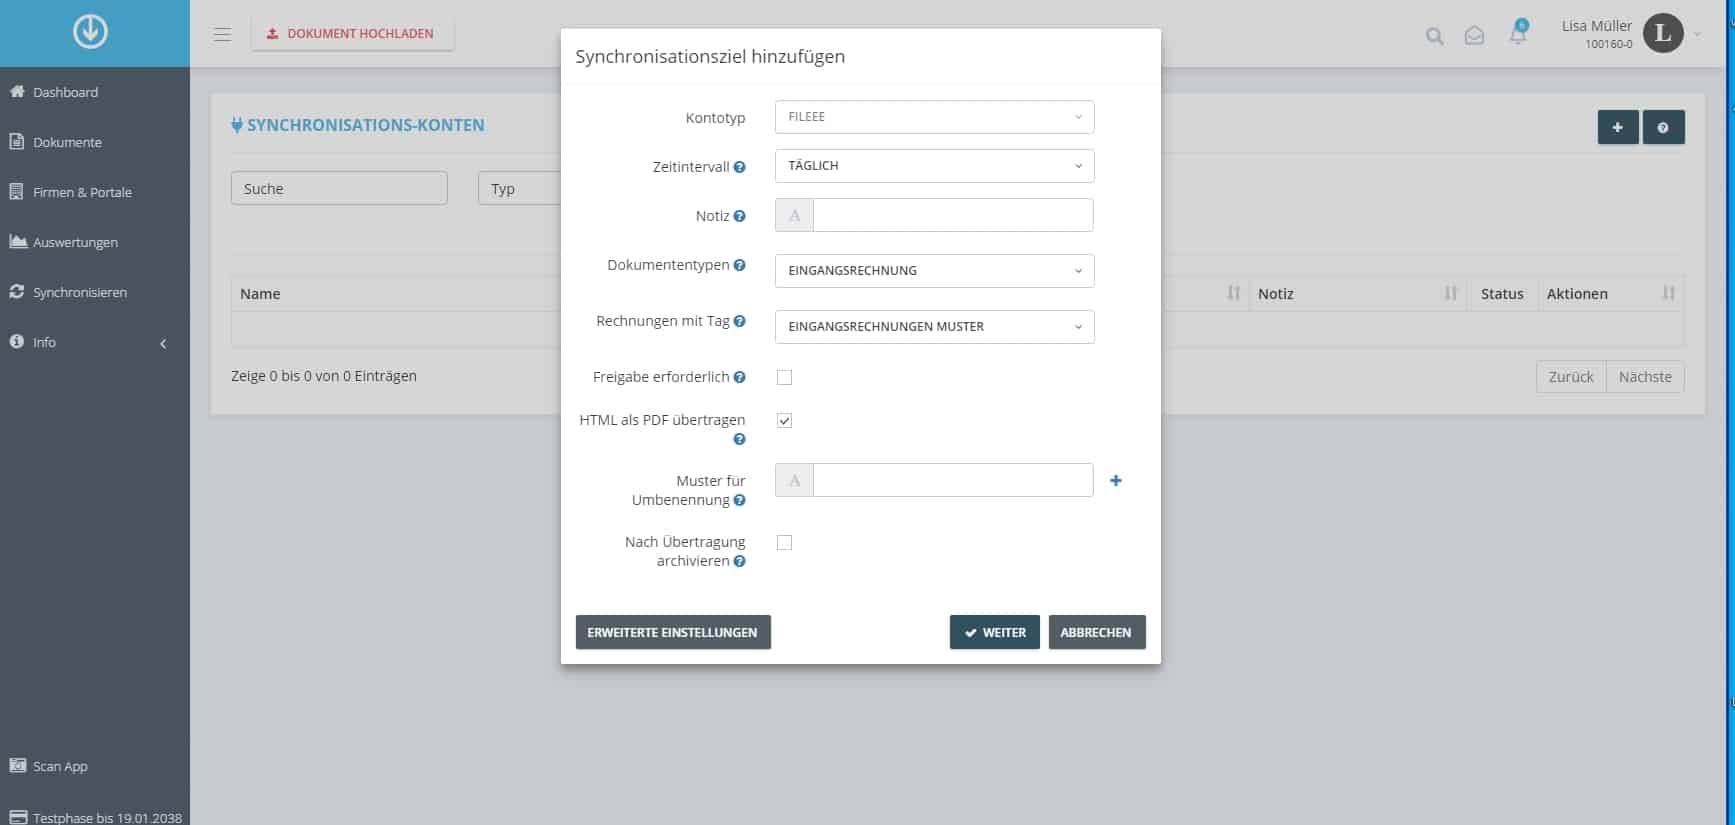Open the notifications bell icon
The width and height of the screenshot is (1735, 825).
1518,34
